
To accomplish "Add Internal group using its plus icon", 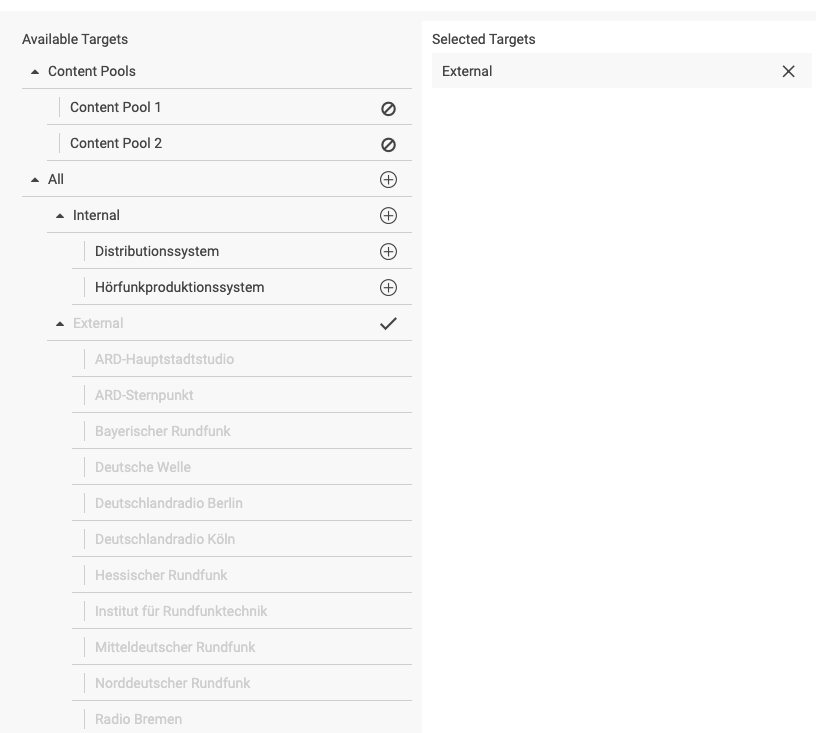I will (x=388, y=216).
